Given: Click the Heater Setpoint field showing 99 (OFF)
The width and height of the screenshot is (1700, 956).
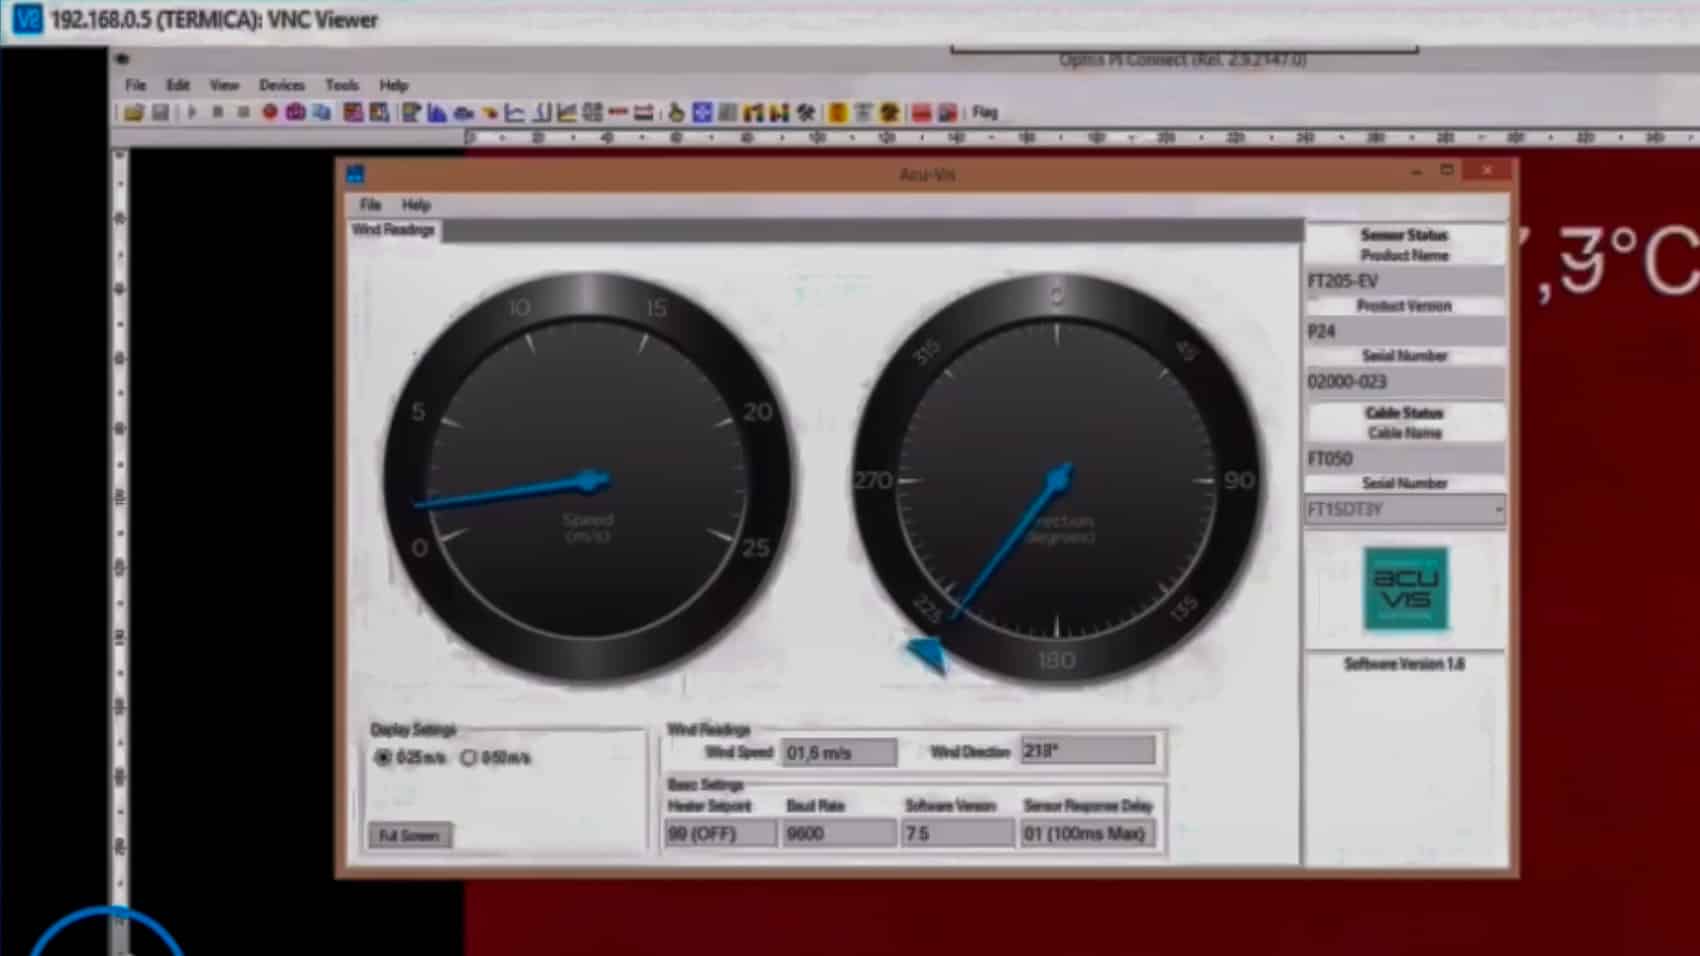Looking at the screenshot, I should click(720, 833).
